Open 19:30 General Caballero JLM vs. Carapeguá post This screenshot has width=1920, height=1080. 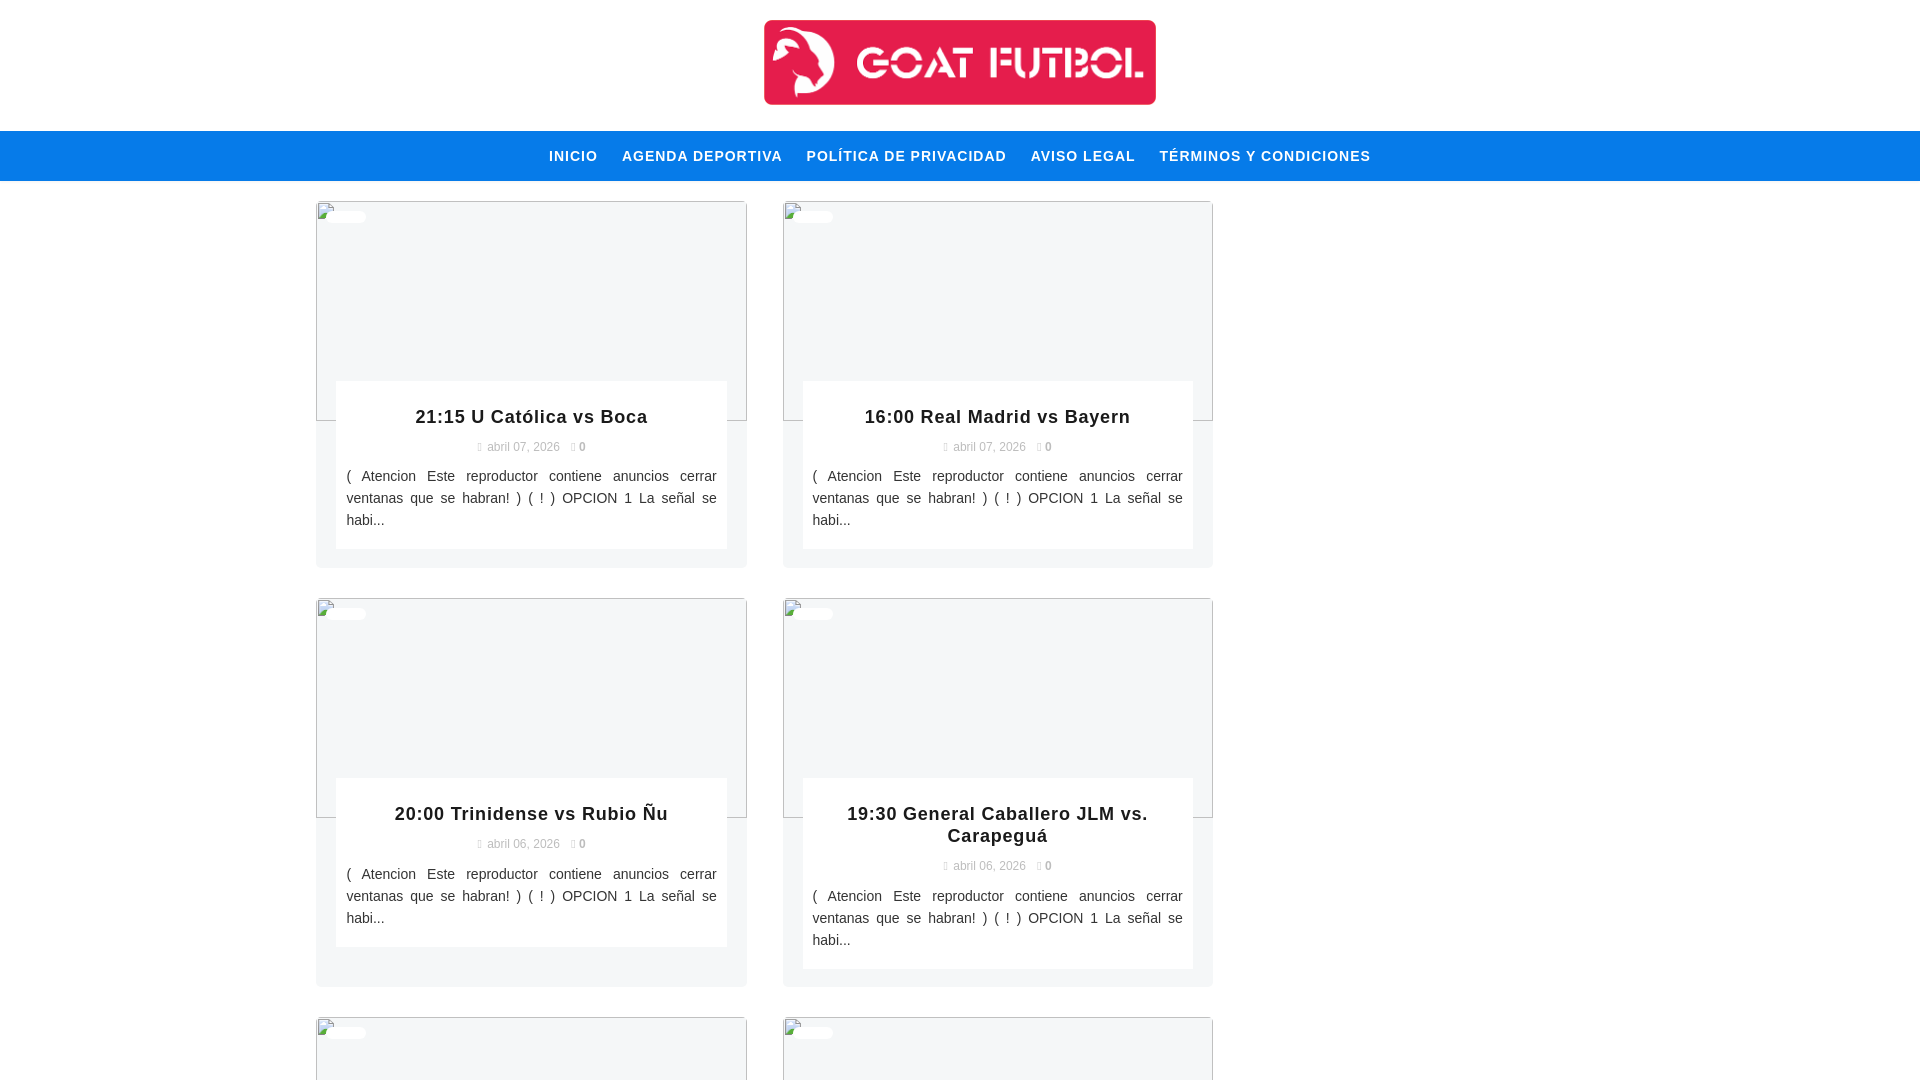997,825
